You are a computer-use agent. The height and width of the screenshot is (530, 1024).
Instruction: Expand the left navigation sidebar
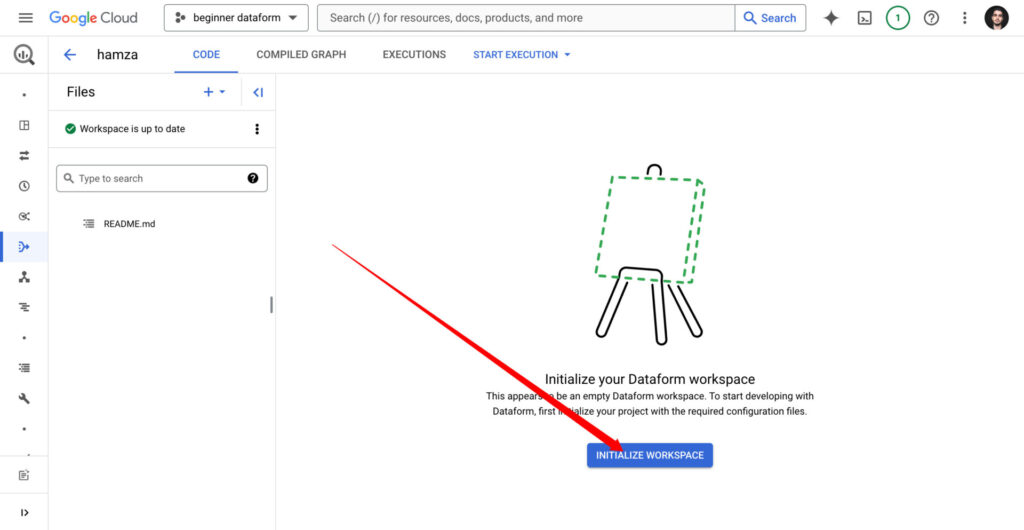coord(24,512)
